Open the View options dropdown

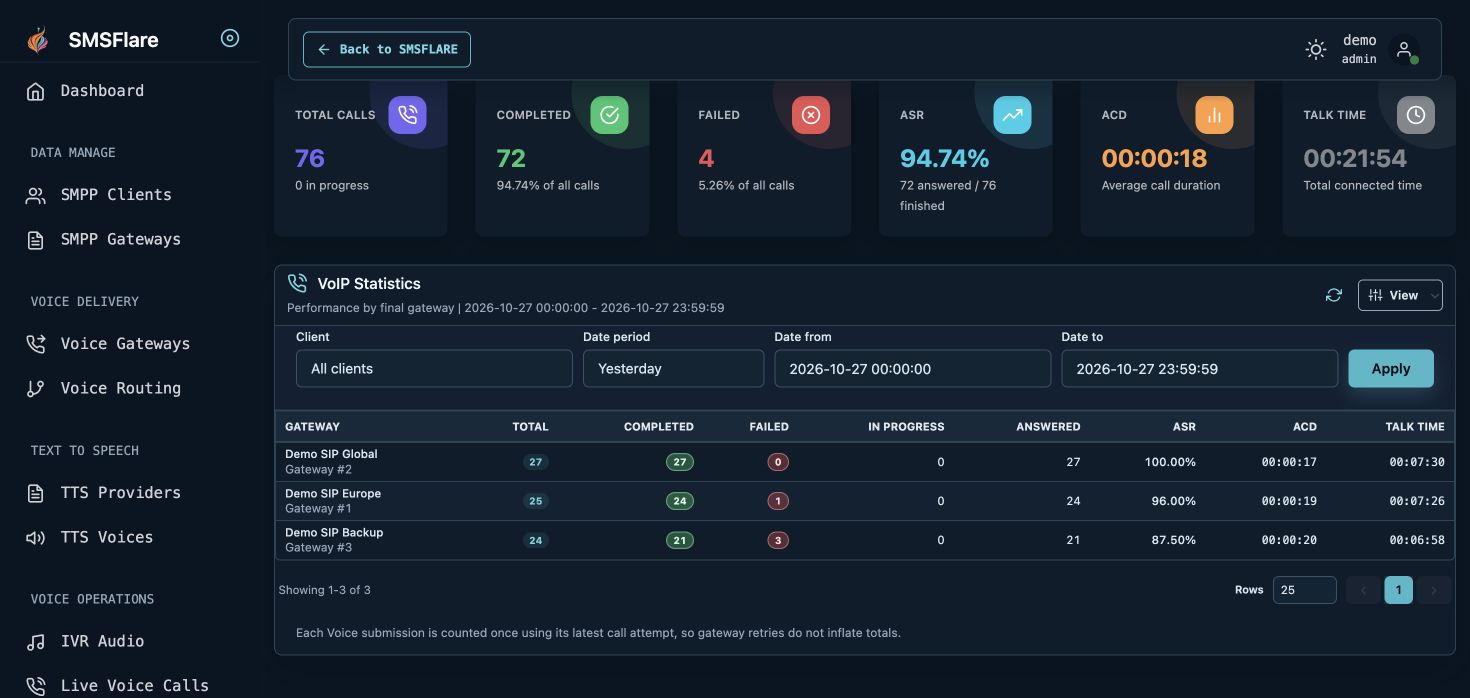click(x=1400, y=295)
